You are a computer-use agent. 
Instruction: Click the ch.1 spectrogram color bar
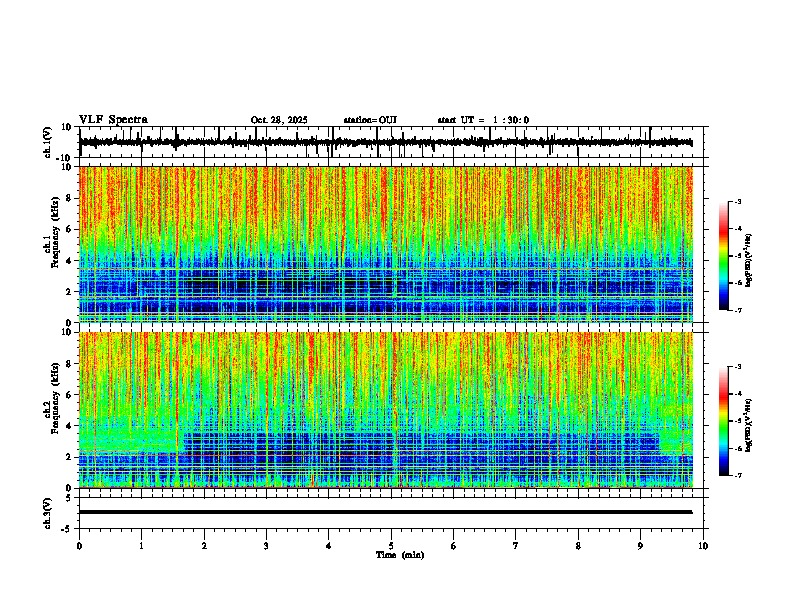(724, 256)
